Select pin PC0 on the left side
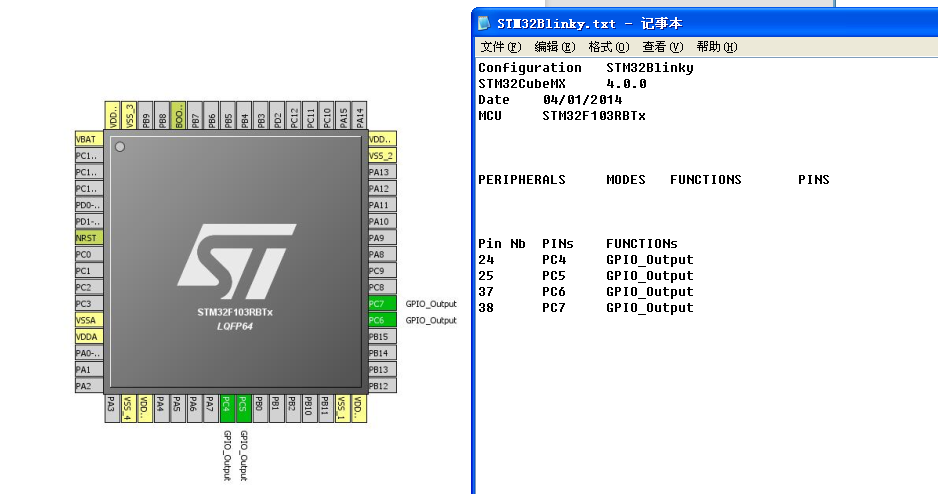The width and height of the screenshot is (938, 494). point(89,254)
